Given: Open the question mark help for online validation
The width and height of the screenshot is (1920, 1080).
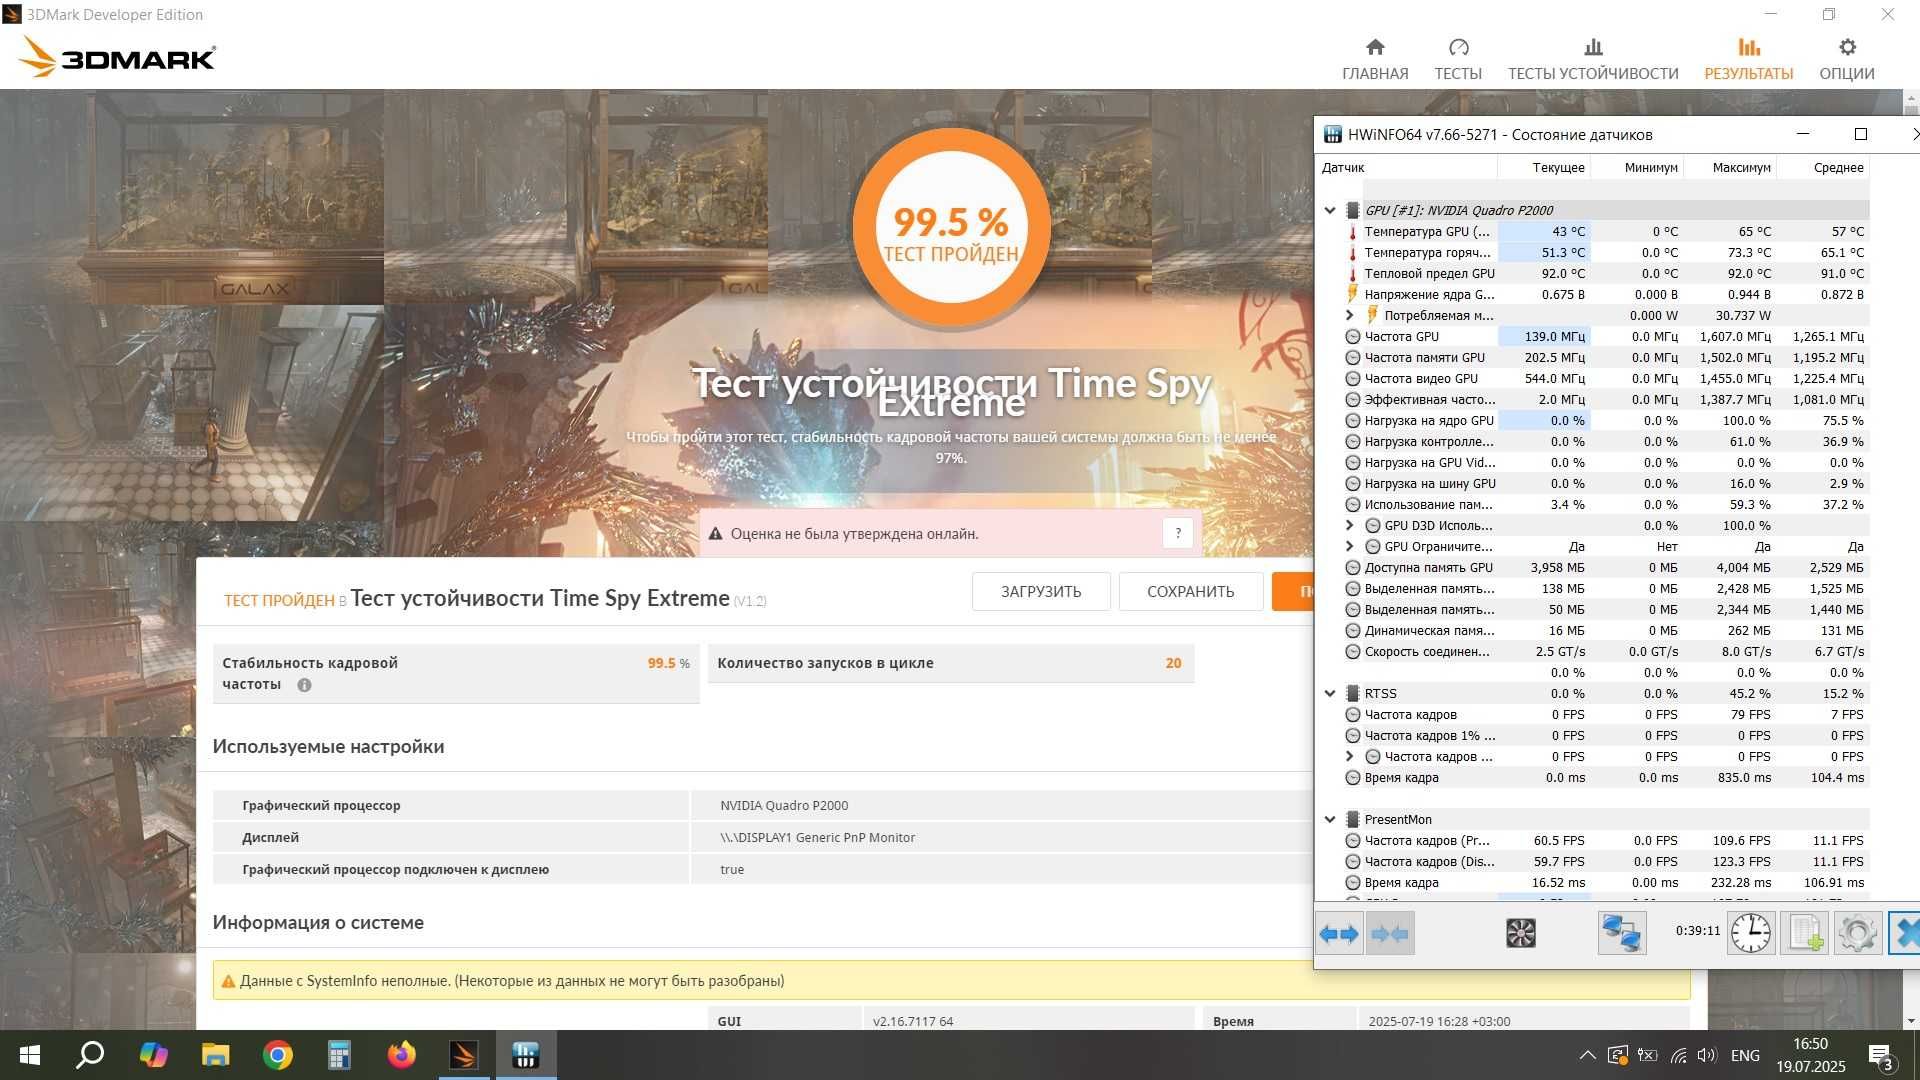Looking at the screenshot, I should click(1178, 533).
